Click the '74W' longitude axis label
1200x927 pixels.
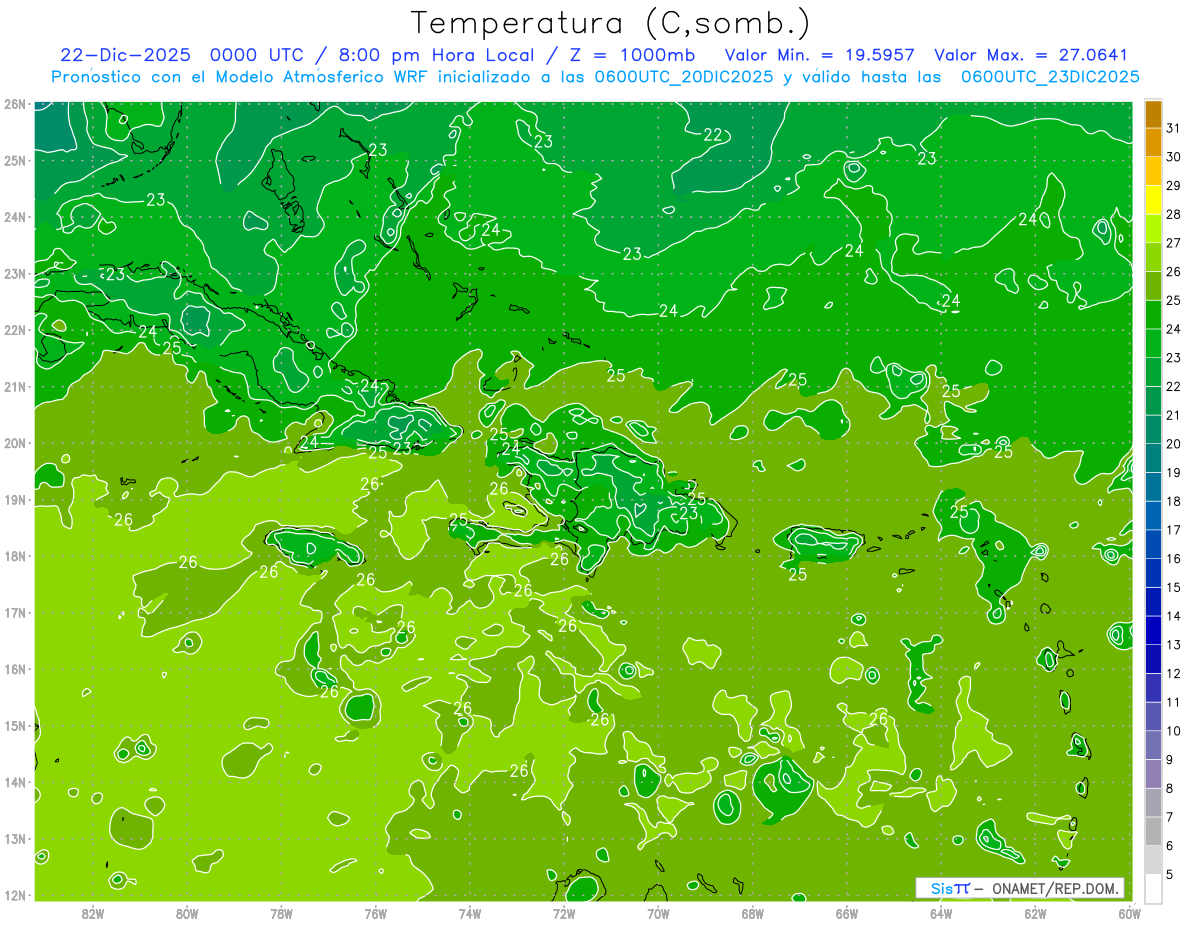(x=470, y=913)
